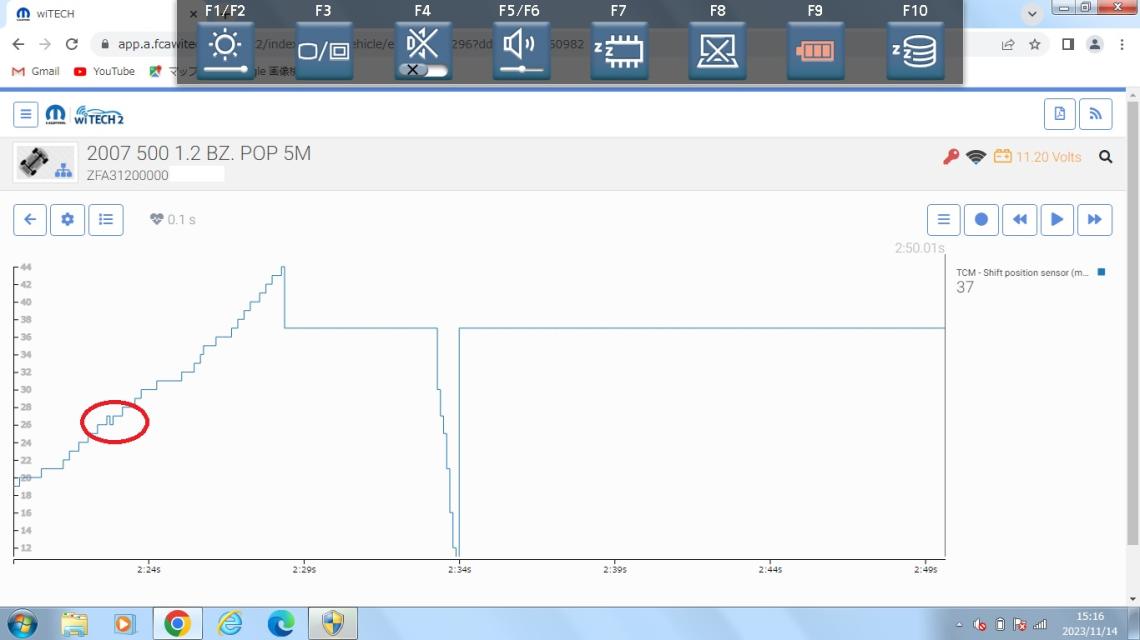Open the Gmail bookmark
The width and height of the screenshot is (1140, 640).
pyautogui.click(x=36, y=71)
